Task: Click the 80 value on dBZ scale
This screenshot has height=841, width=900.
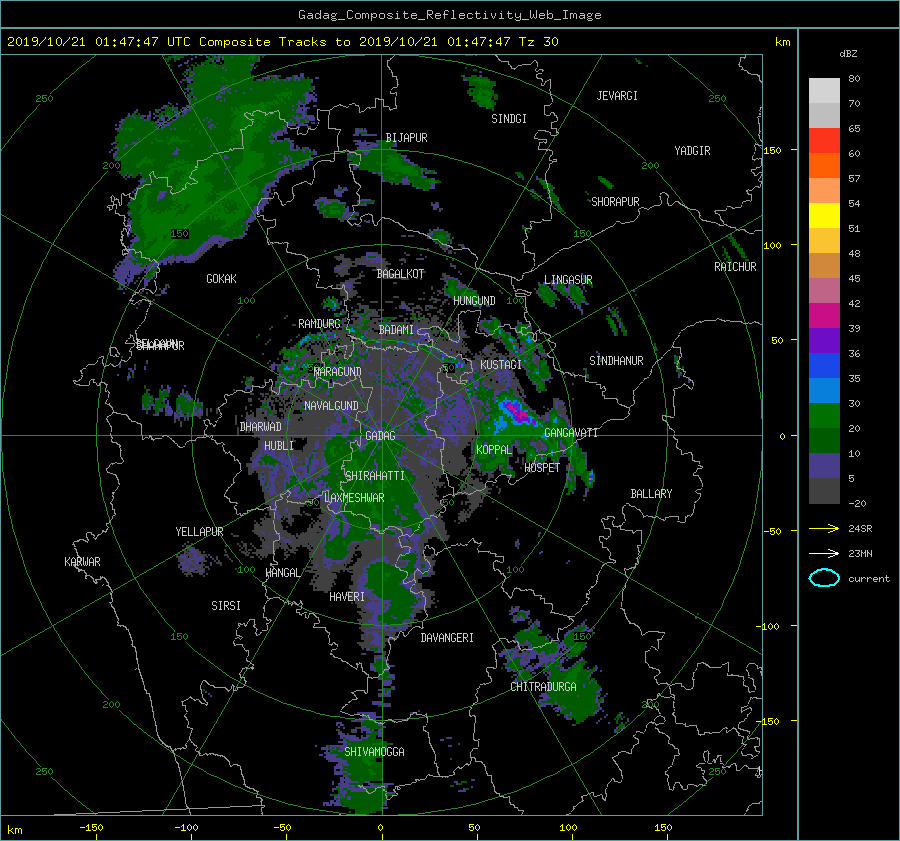Action: pyautogui.click(x=854, y=79)
